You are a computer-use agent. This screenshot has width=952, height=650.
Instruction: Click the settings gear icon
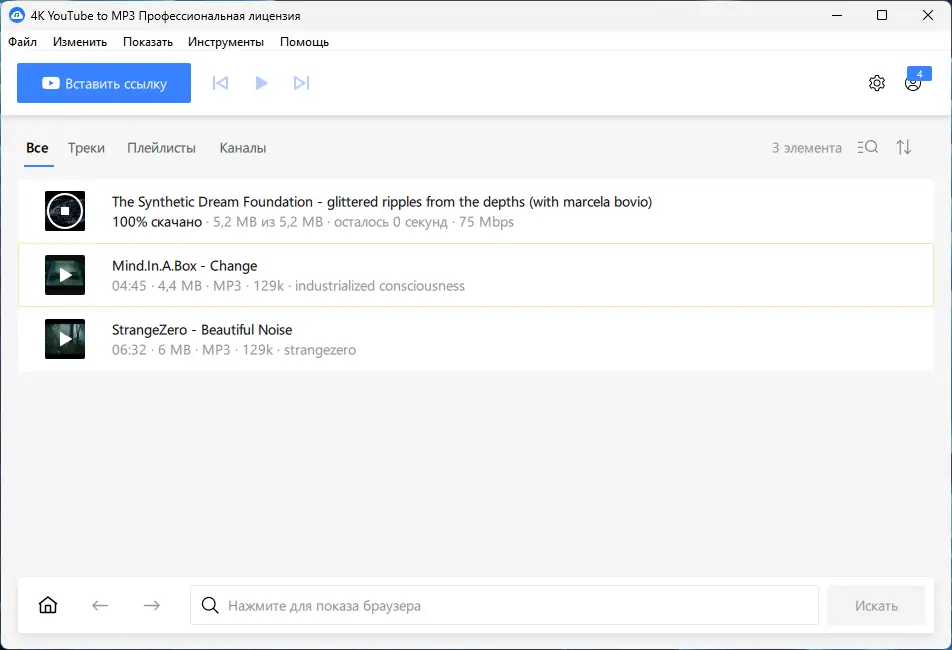click(x=877, y=83)
